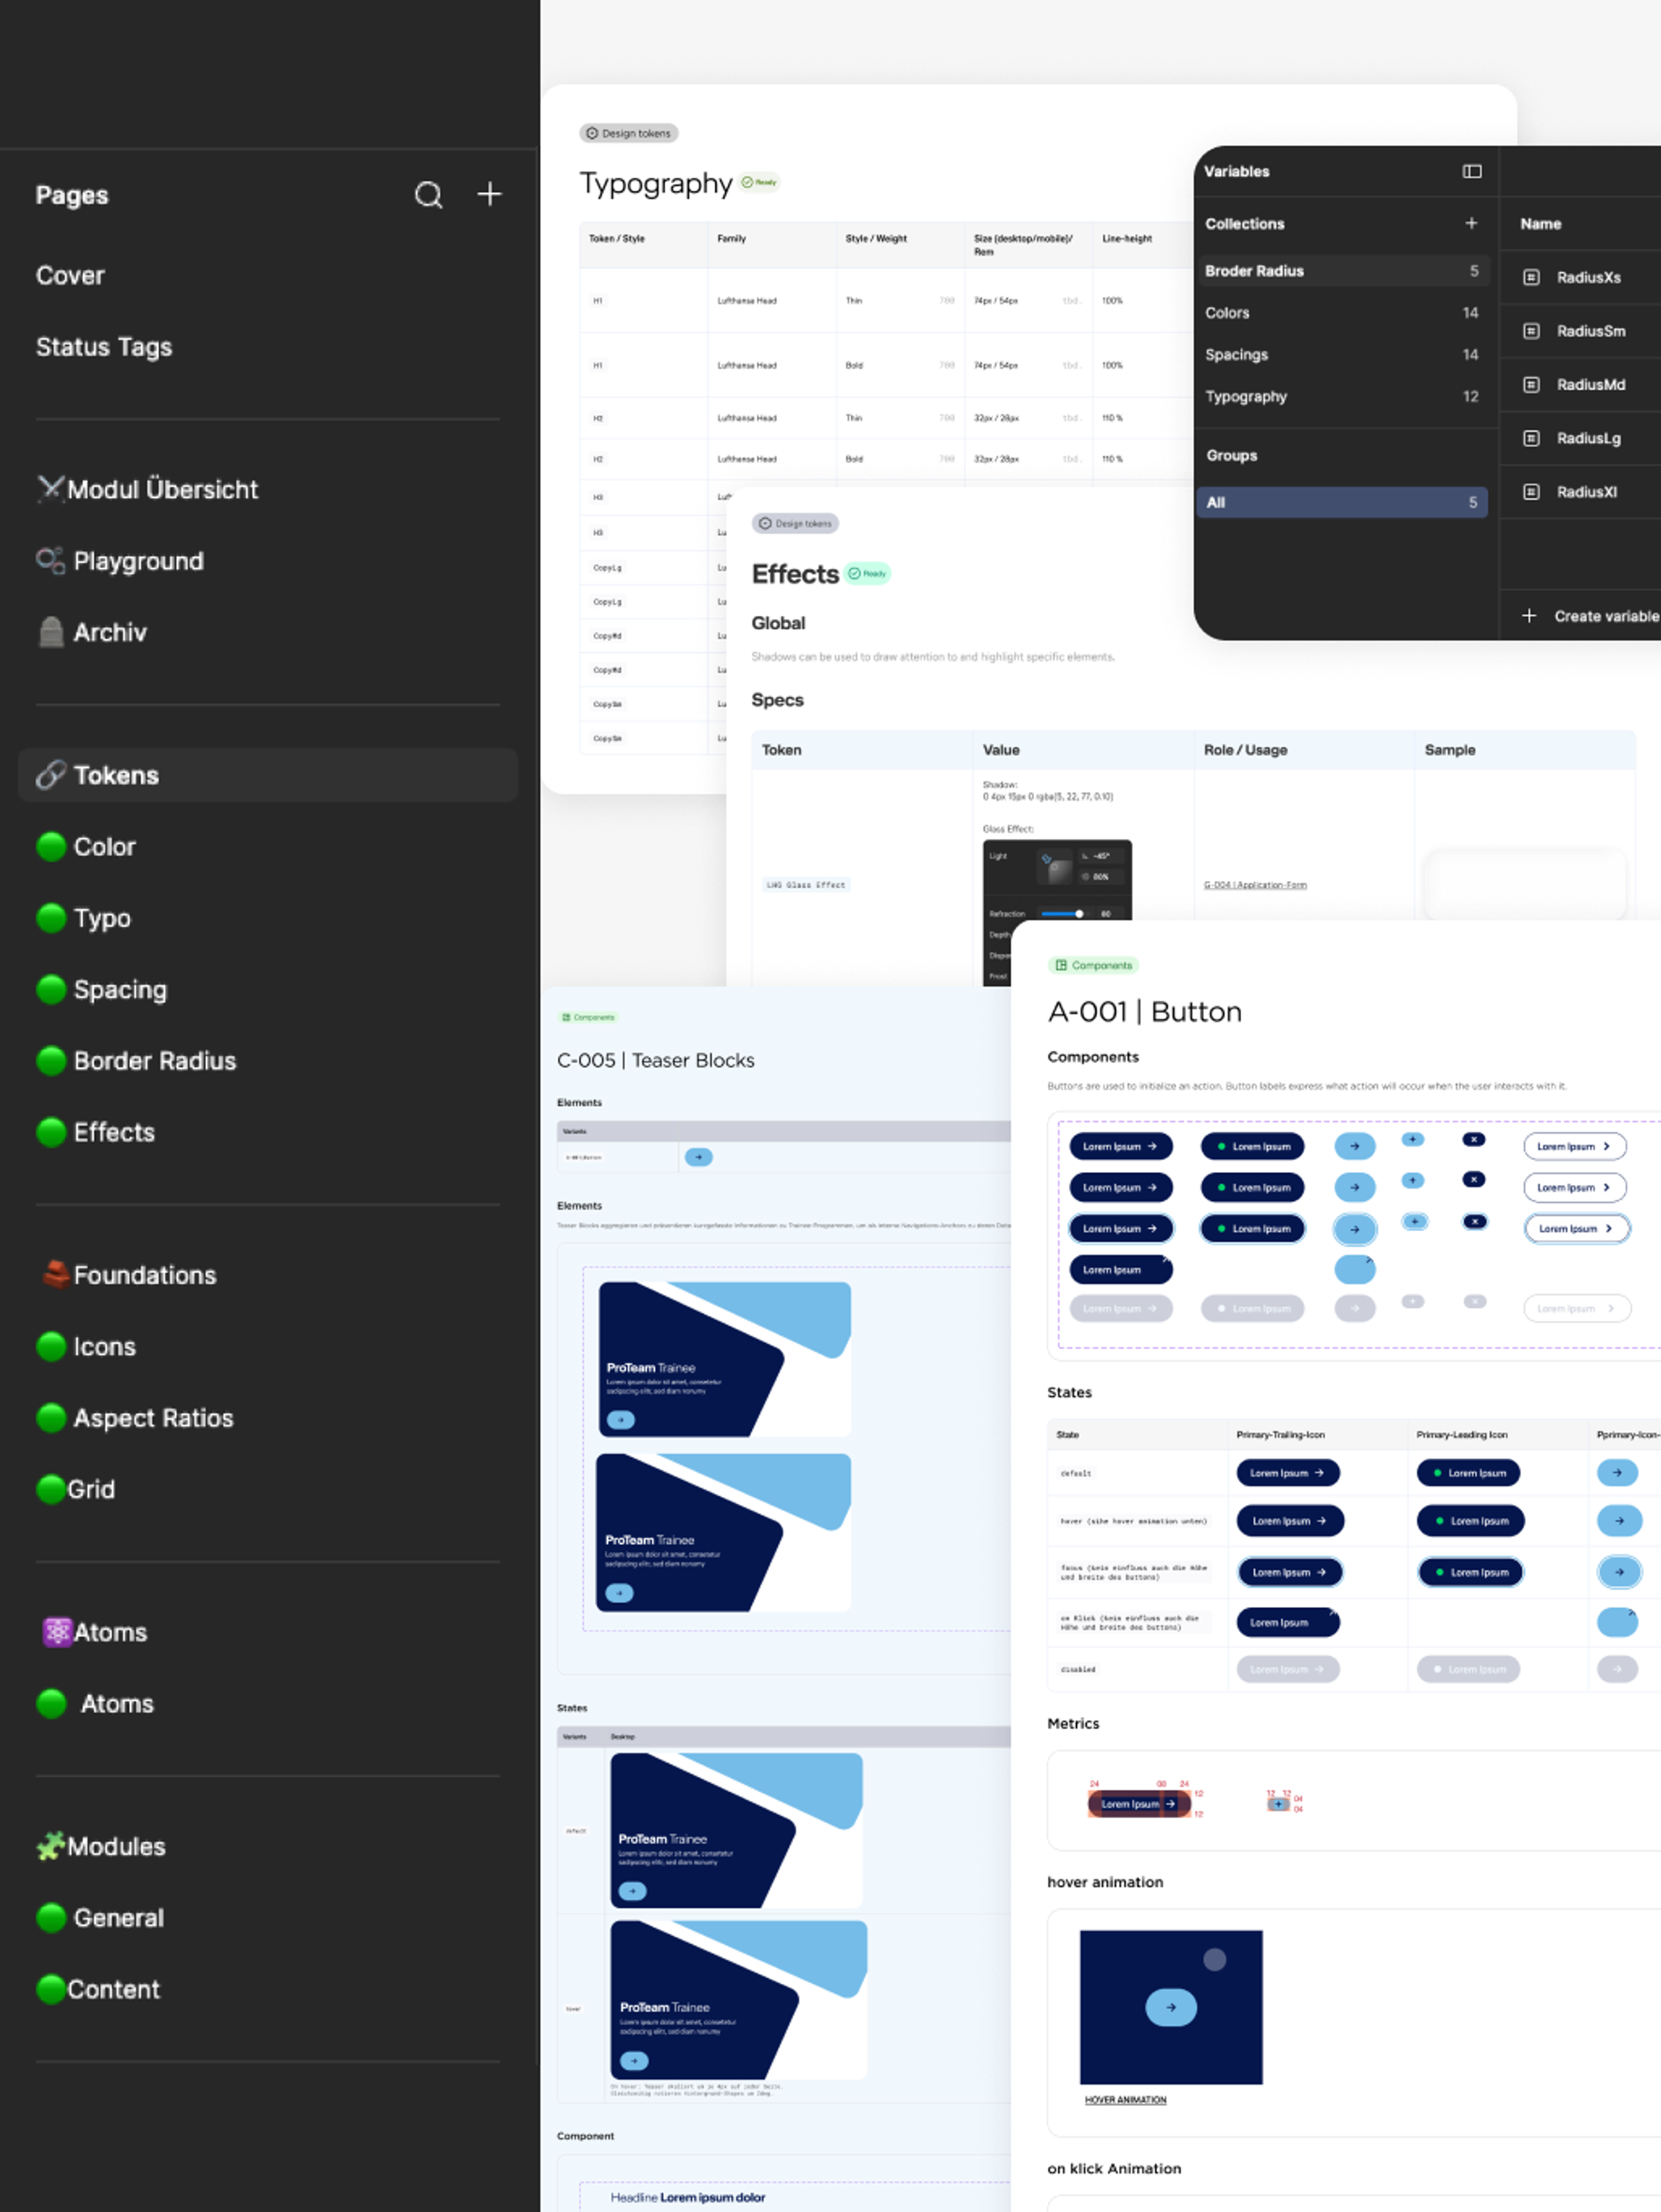Click the green status dot beside Color
The image size is (1661, 2212).
[51, 847]
